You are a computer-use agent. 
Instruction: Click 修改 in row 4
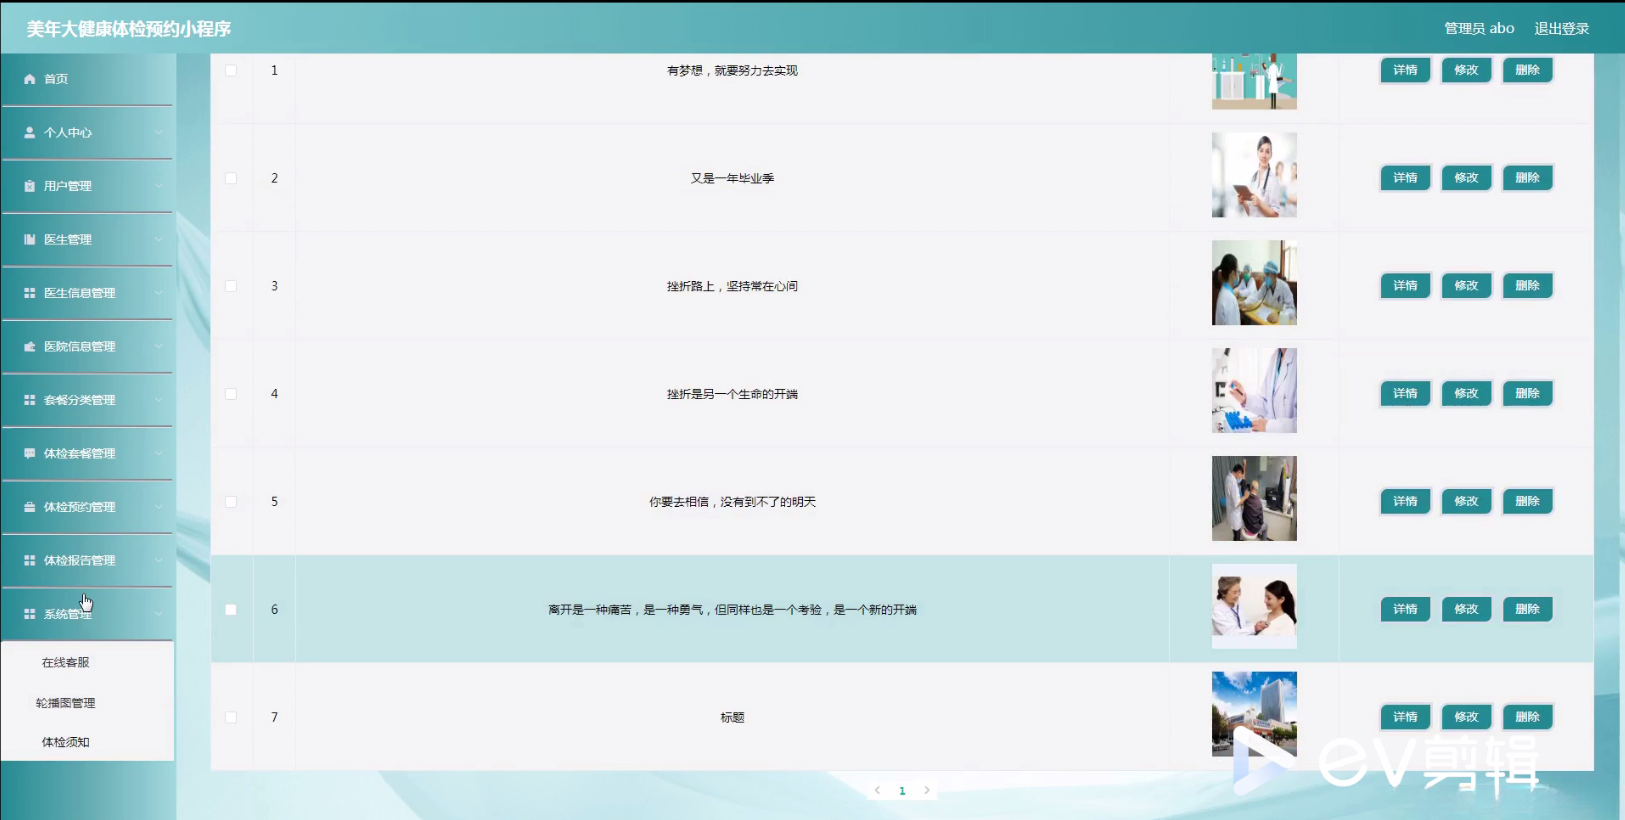click(1466, 394)
